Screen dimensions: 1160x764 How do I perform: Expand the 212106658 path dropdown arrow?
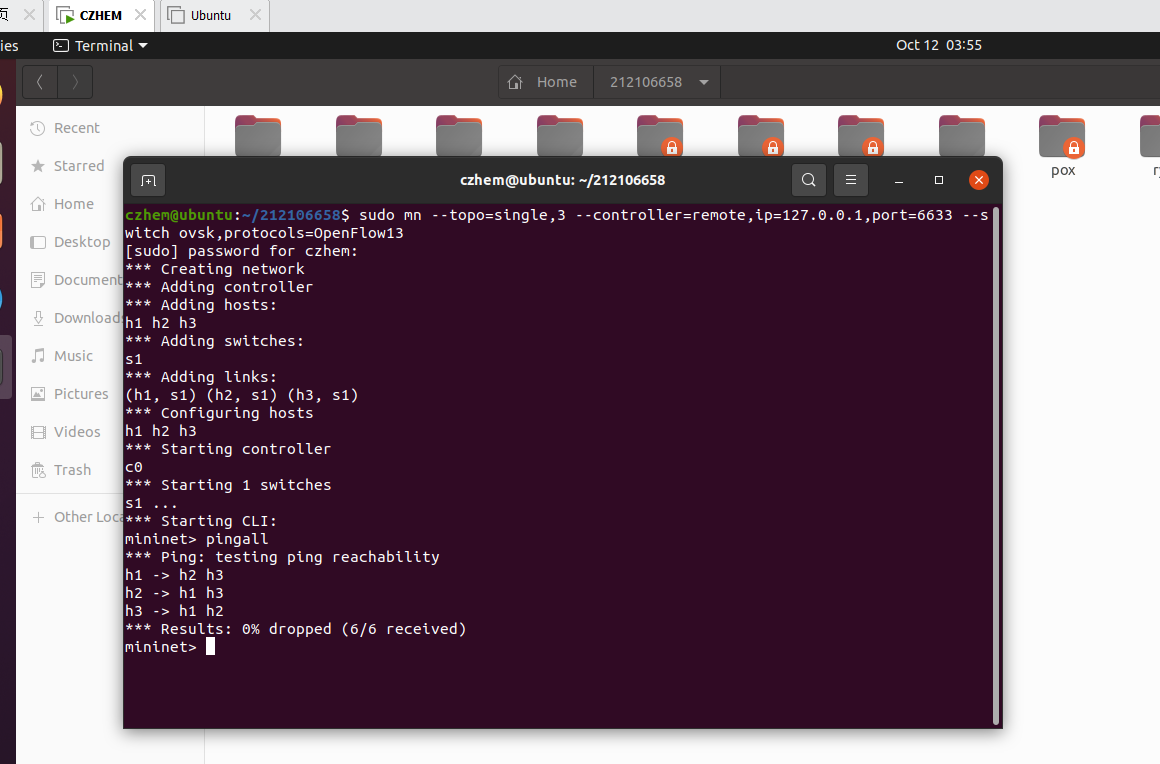704,82
